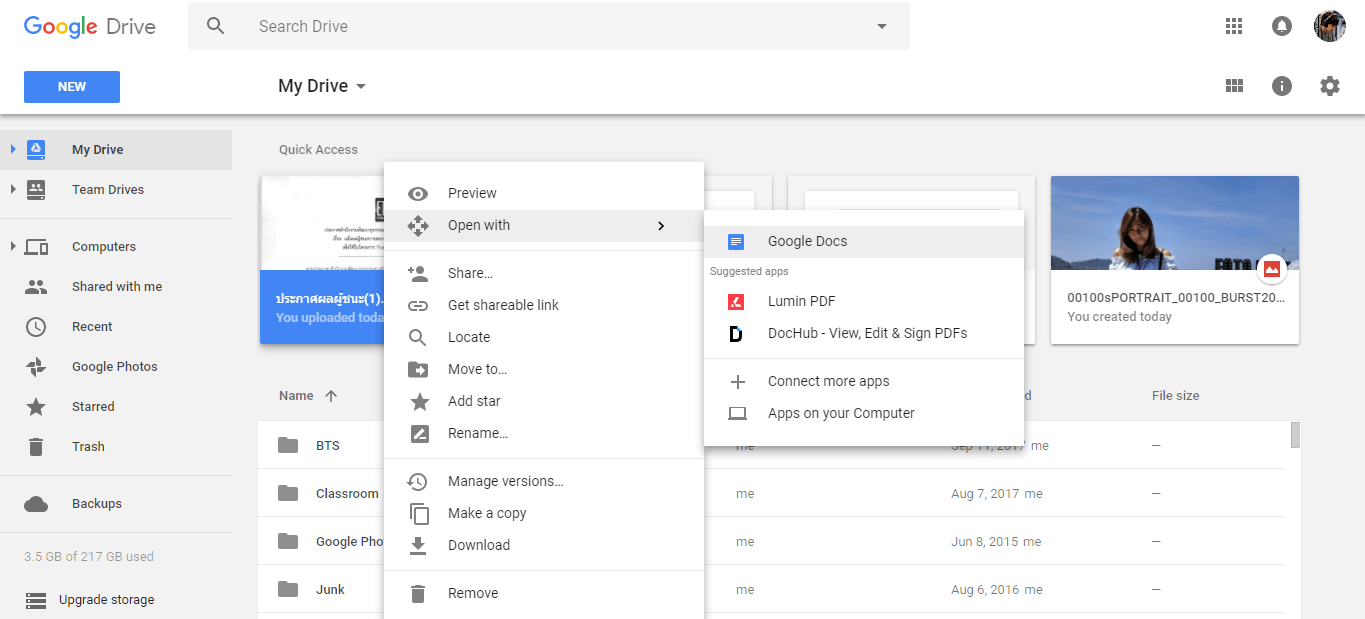Expand advanced search options arrow
1365x619 pixels.
tap(879, 25)
